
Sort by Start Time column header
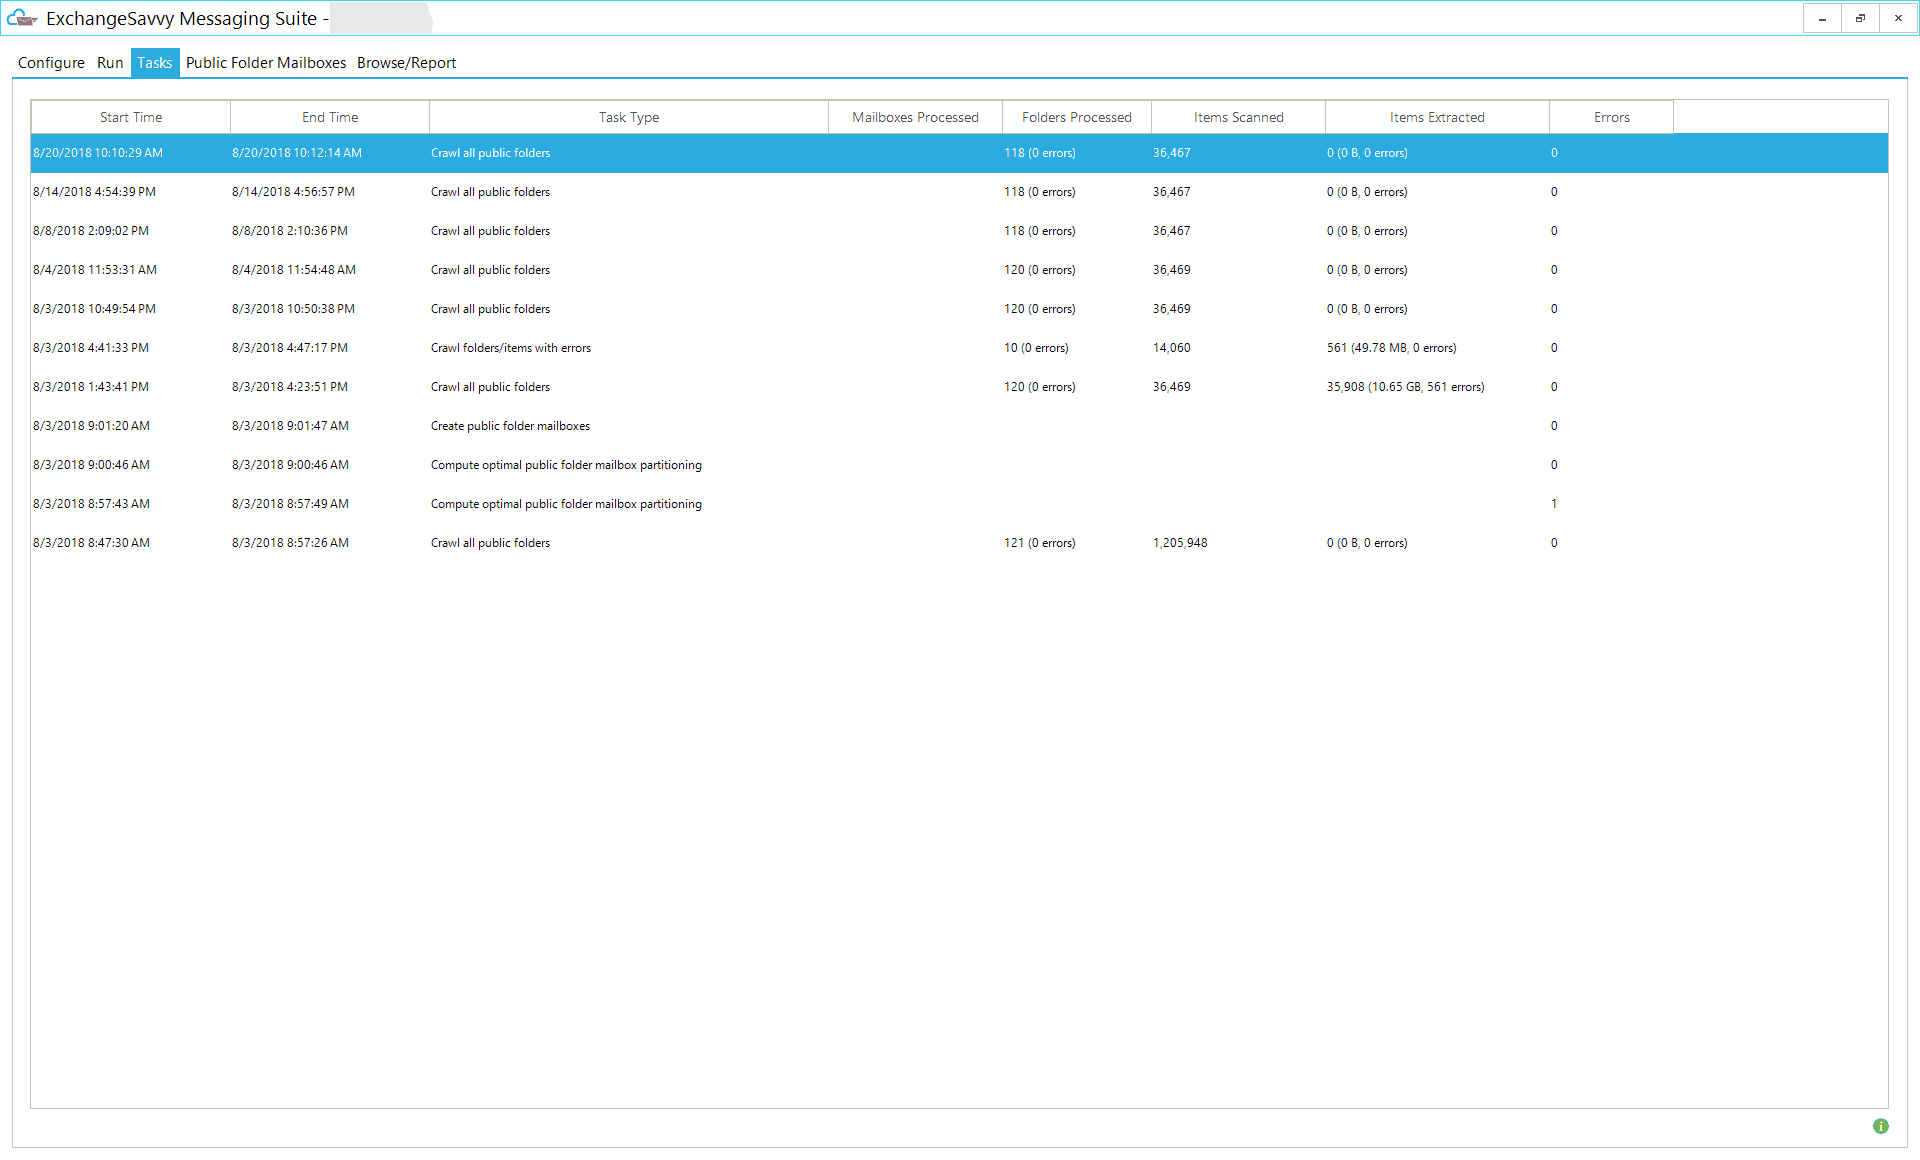coord(131,117)
